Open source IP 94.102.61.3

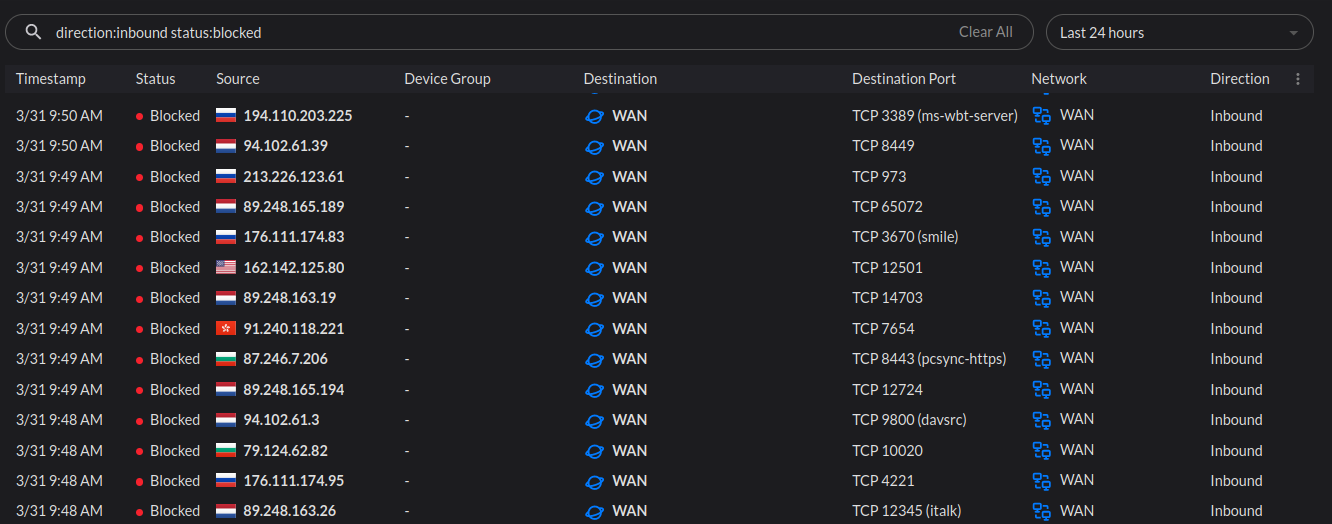point(281,420)
